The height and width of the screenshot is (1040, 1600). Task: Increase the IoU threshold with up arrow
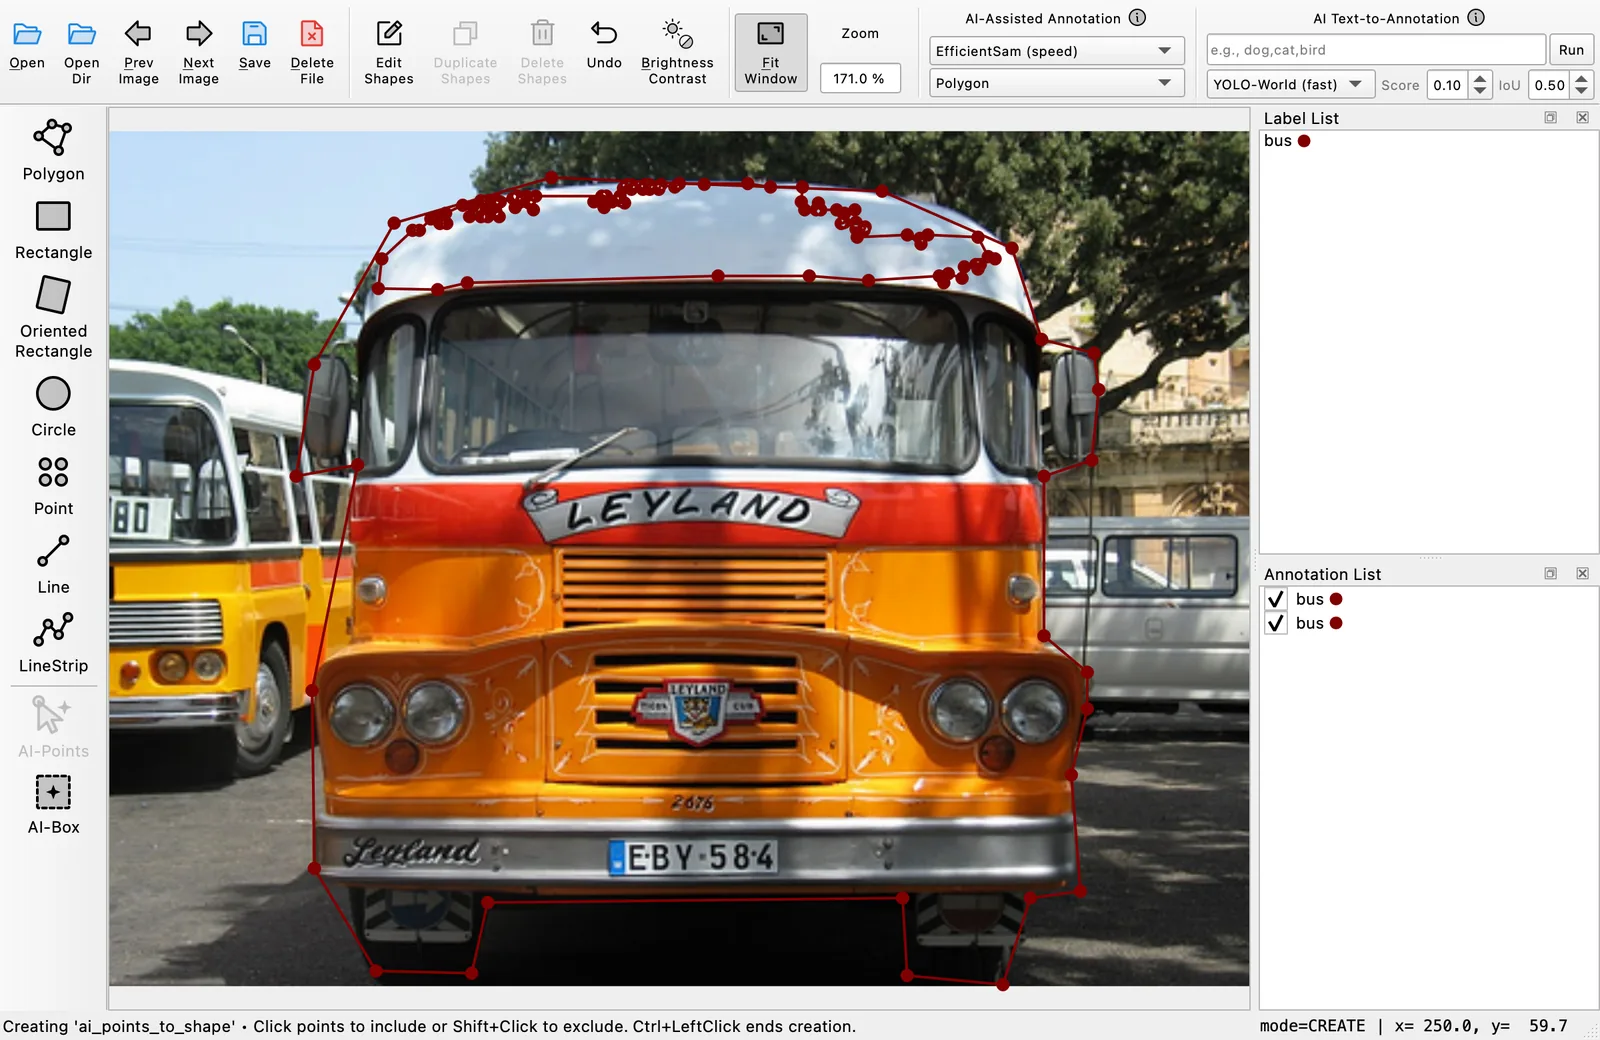[1582, 78]
